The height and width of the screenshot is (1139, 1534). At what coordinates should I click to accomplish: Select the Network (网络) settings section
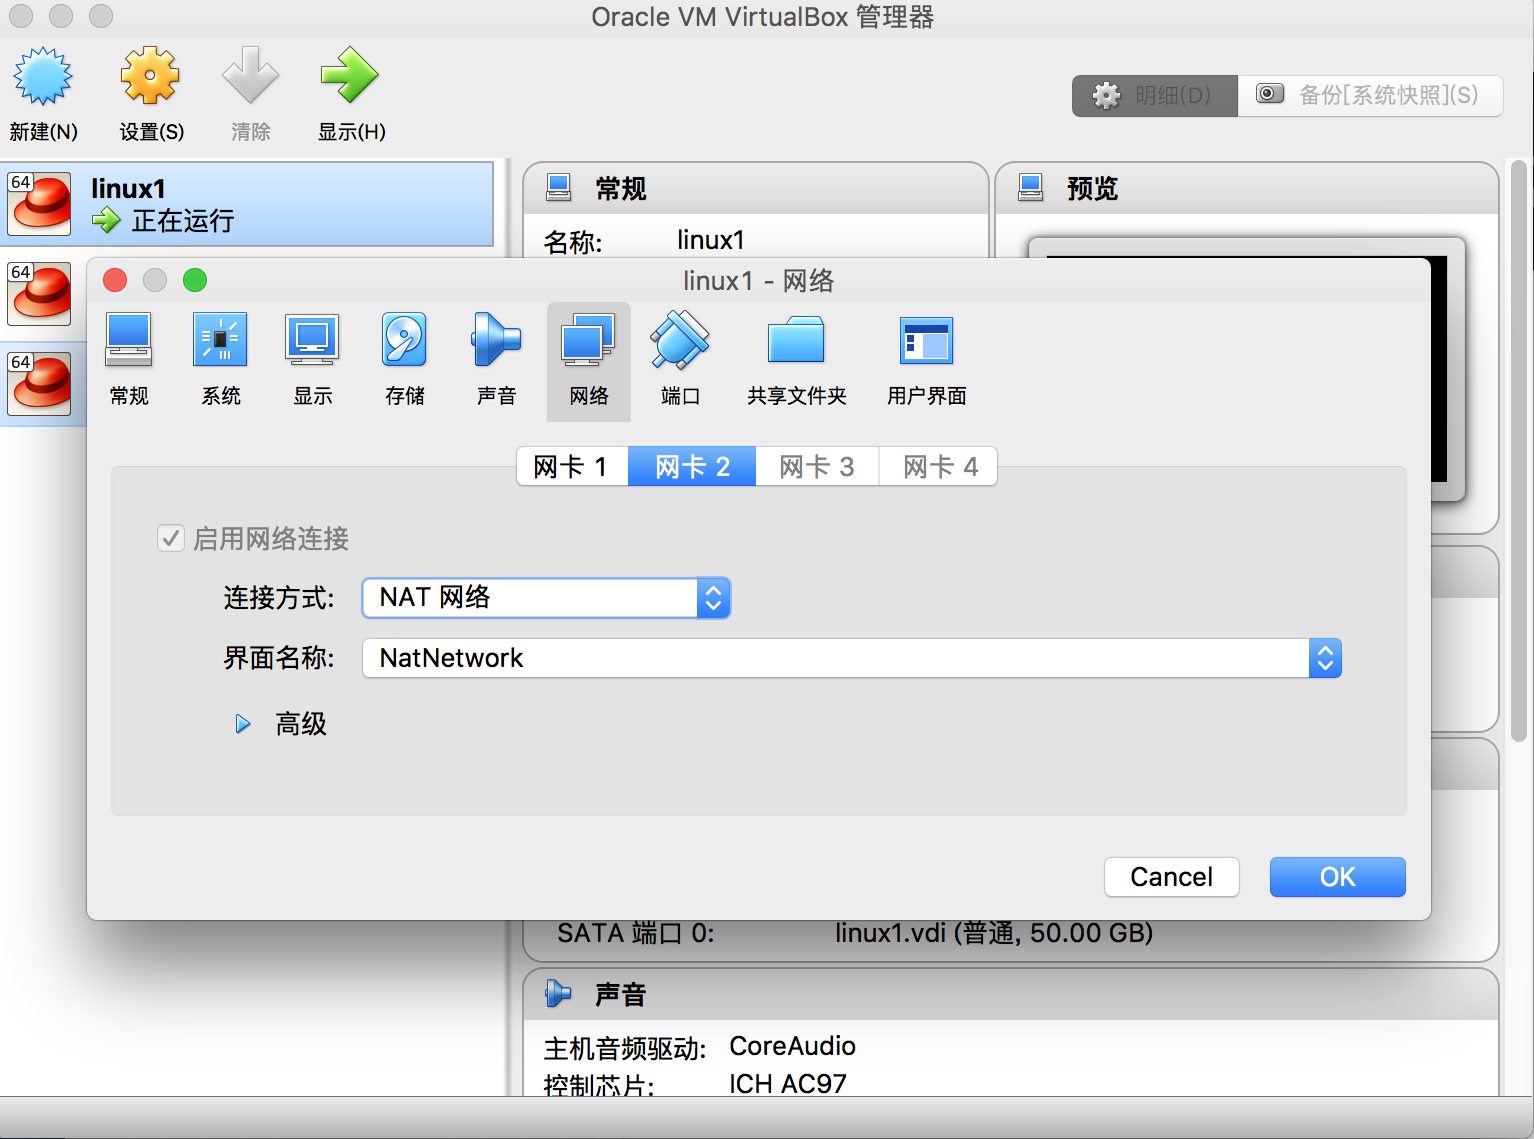click(x=589, y=360)
